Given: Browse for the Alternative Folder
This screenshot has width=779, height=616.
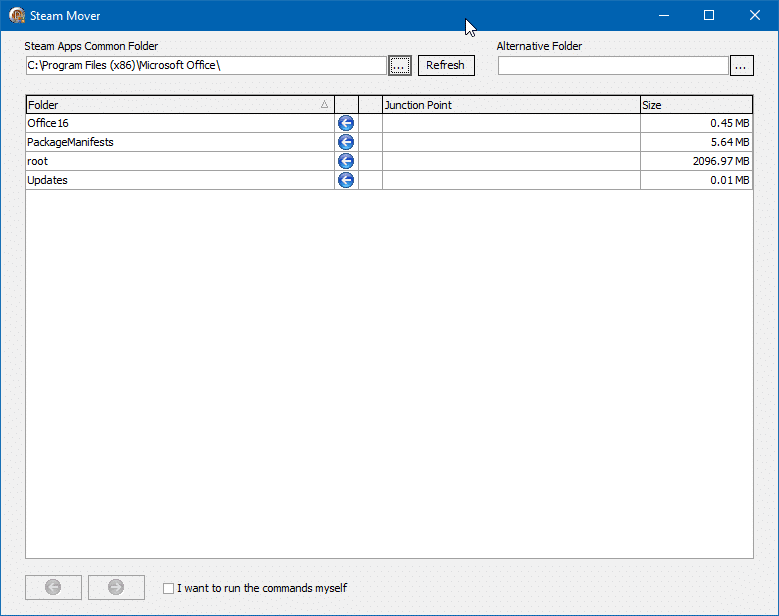Looking at the screenshot, I should [x=741, y=65].
